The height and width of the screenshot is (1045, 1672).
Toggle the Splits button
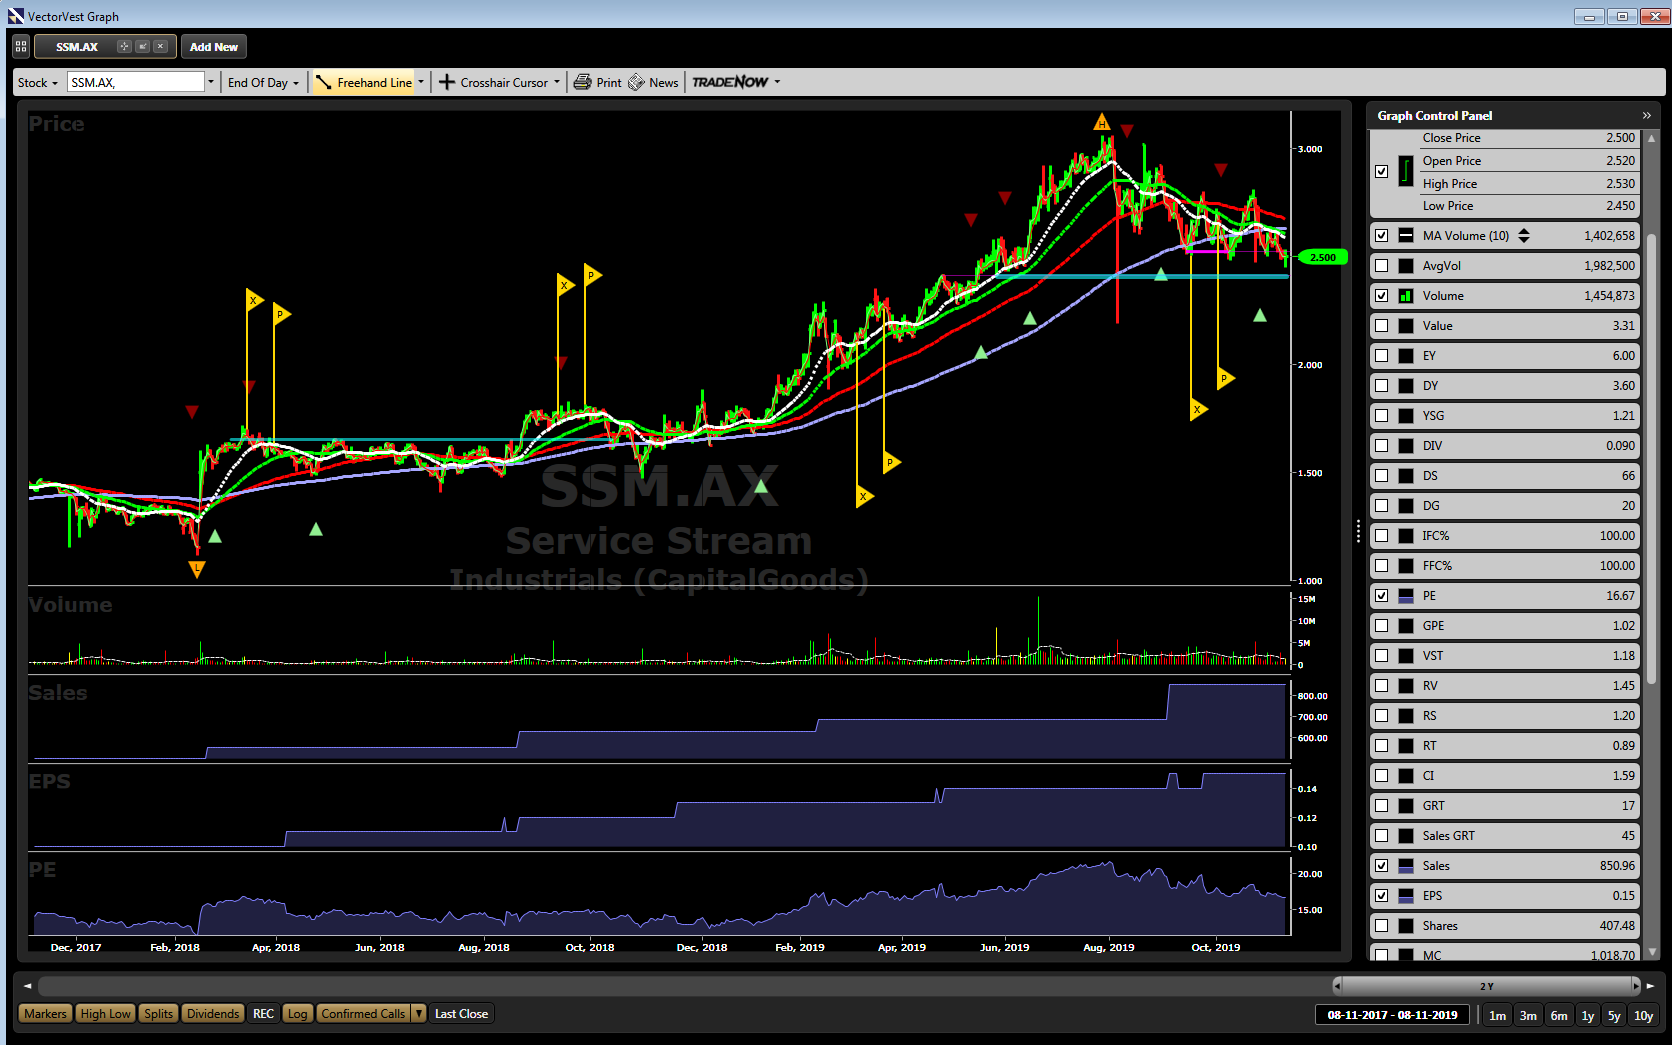[x=158, y=1014]
